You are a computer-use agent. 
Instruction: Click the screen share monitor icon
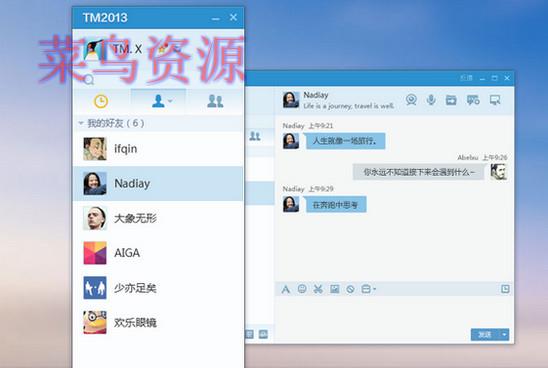coord(495,100)
